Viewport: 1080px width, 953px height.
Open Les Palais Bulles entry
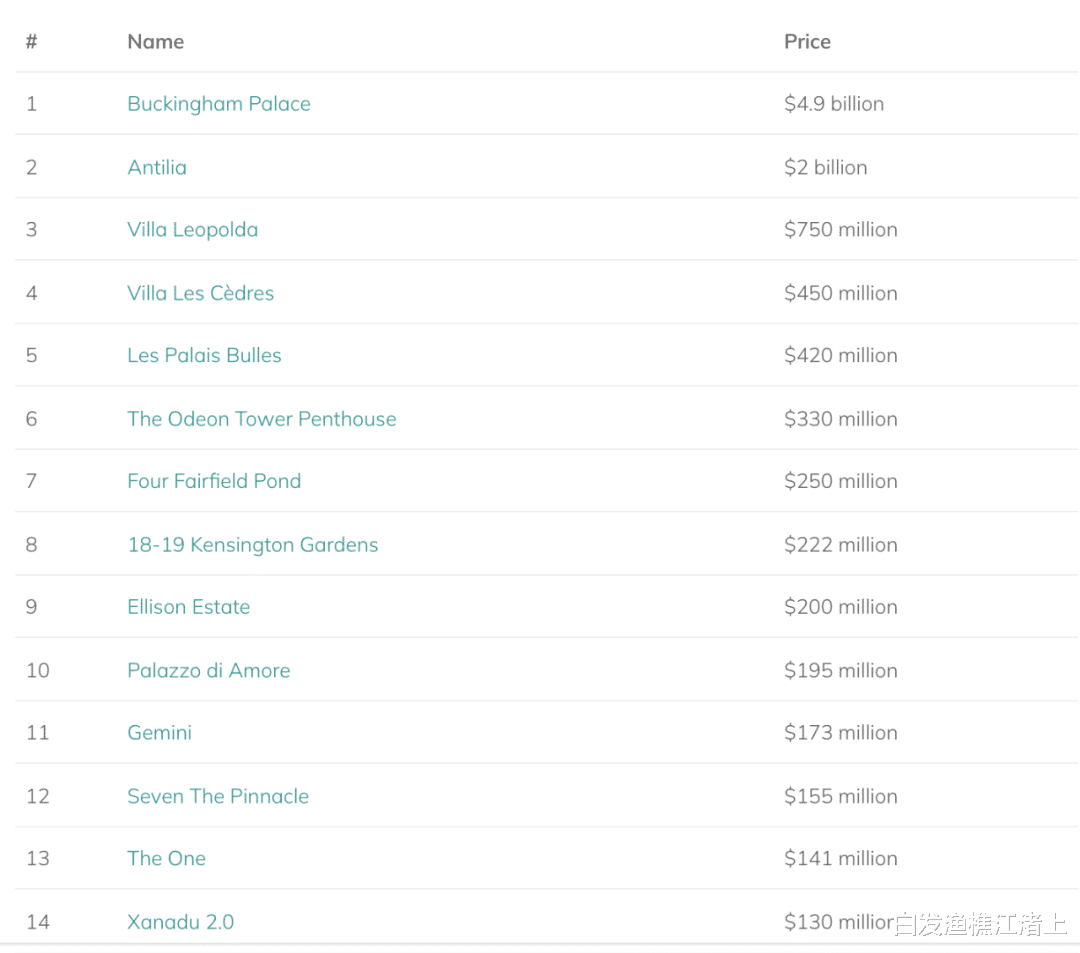pos(205,355)
